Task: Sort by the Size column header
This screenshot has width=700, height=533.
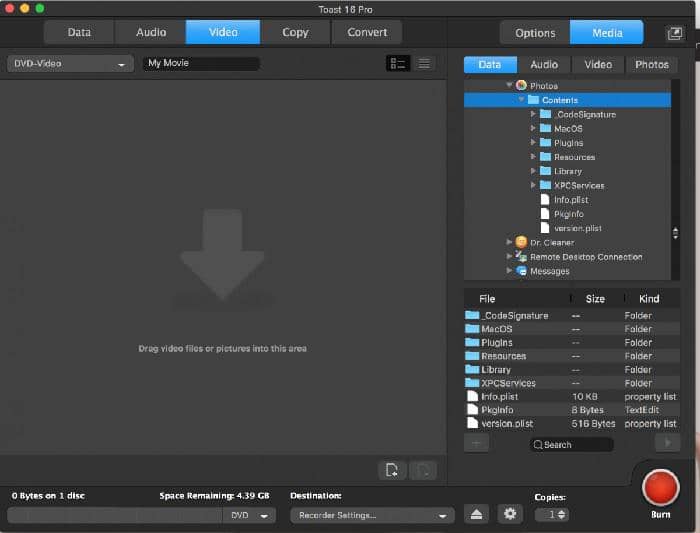Action: tap(595, 299)
